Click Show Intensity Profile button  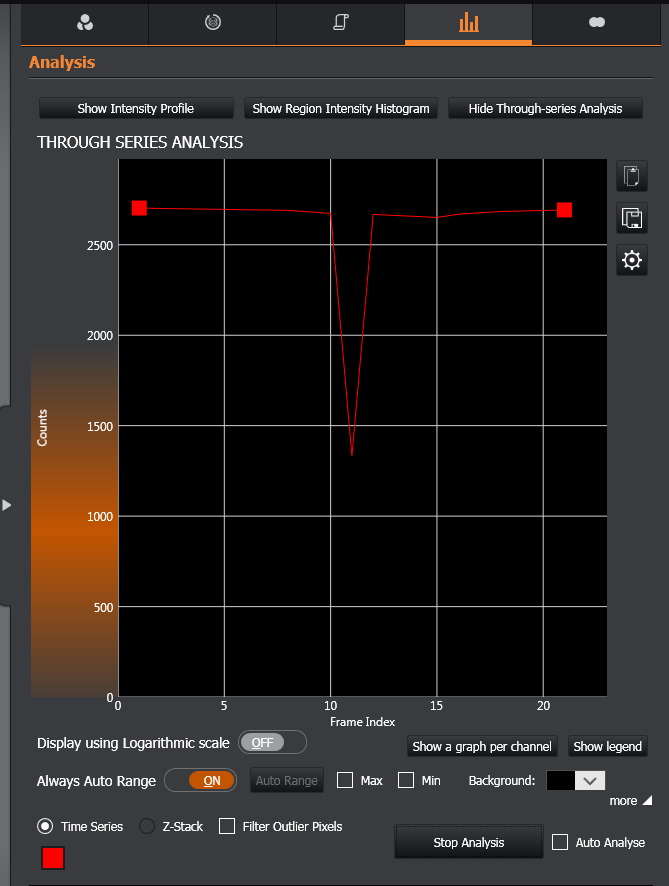tap(136, 108)
